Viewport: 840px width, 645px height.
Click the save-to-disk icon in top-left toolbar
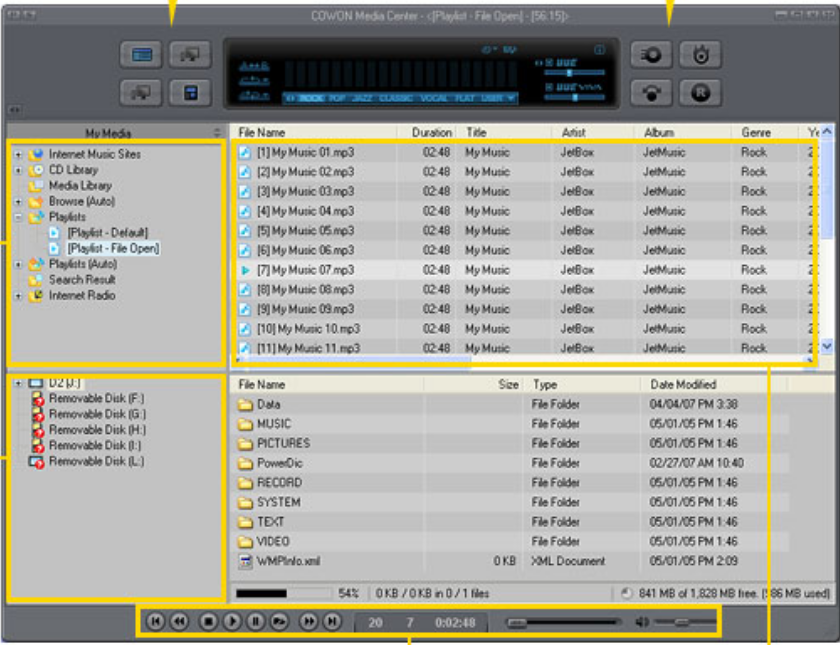(189, 92)
